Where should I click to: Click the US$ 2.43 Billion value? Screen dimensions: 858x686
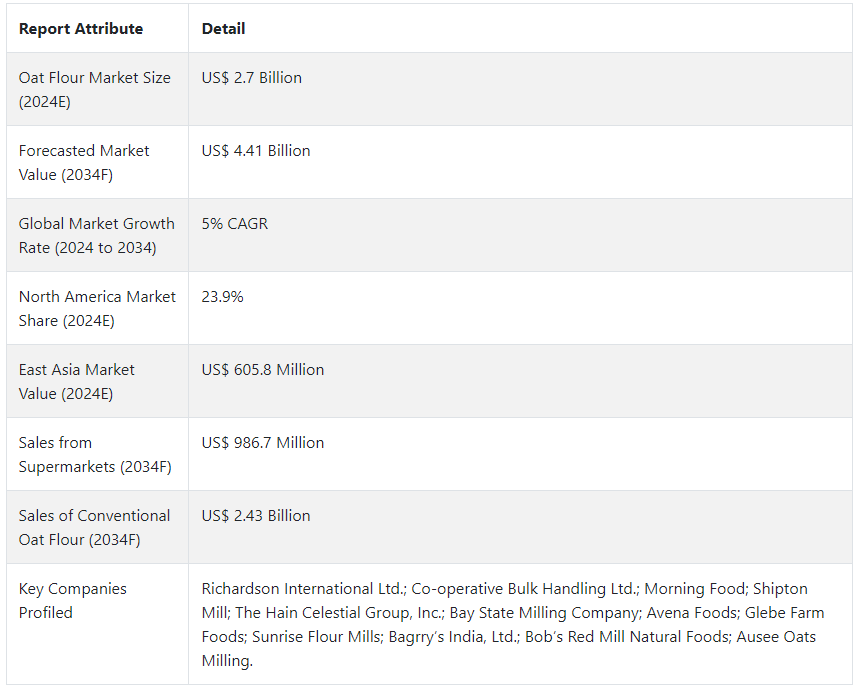coord(256,516)
